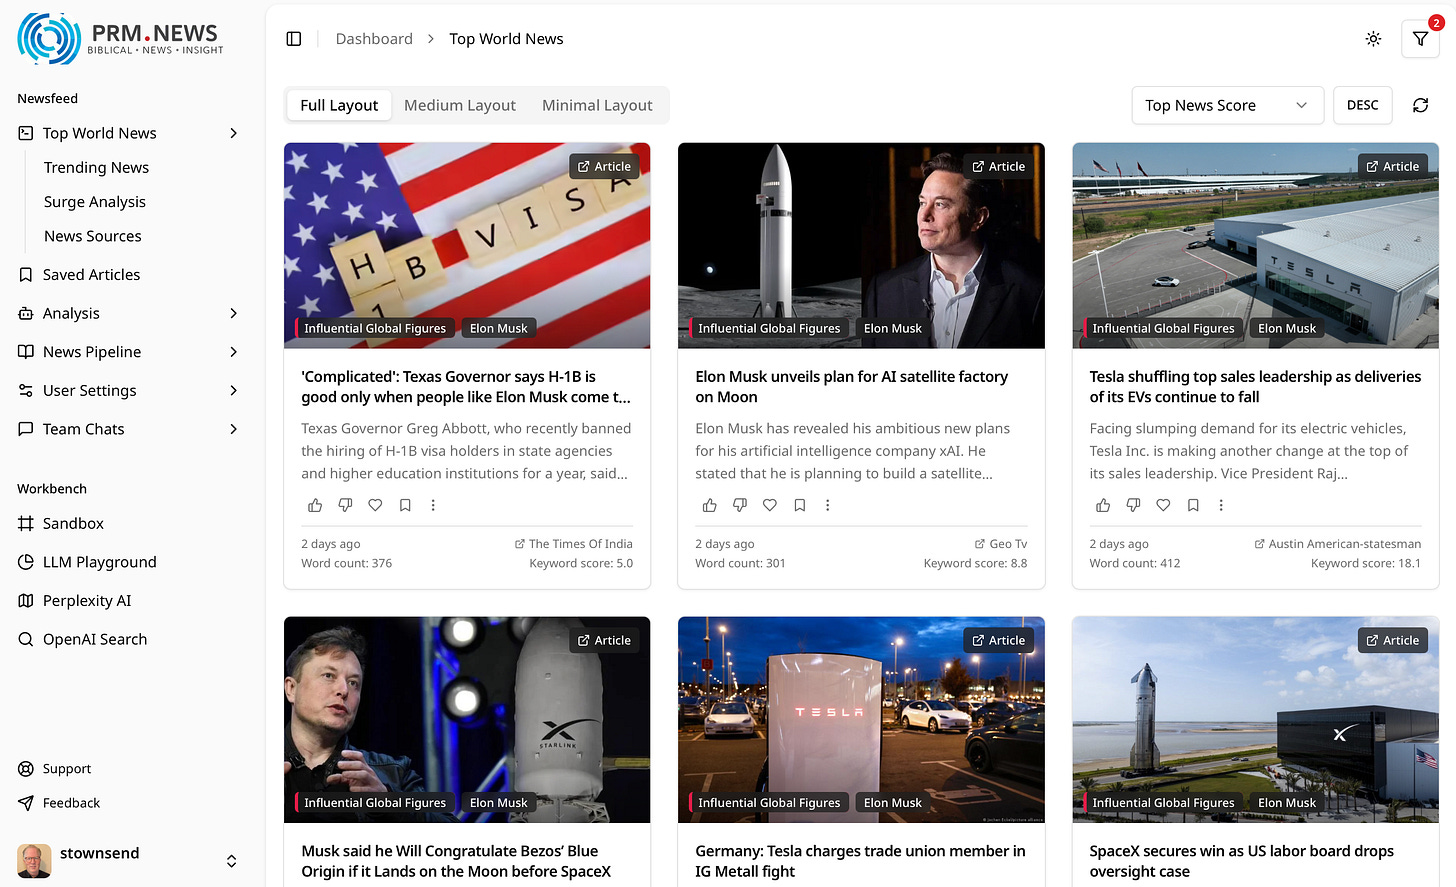
Task: Click the PRM.NEWS logo
Action: coord(120,39)
